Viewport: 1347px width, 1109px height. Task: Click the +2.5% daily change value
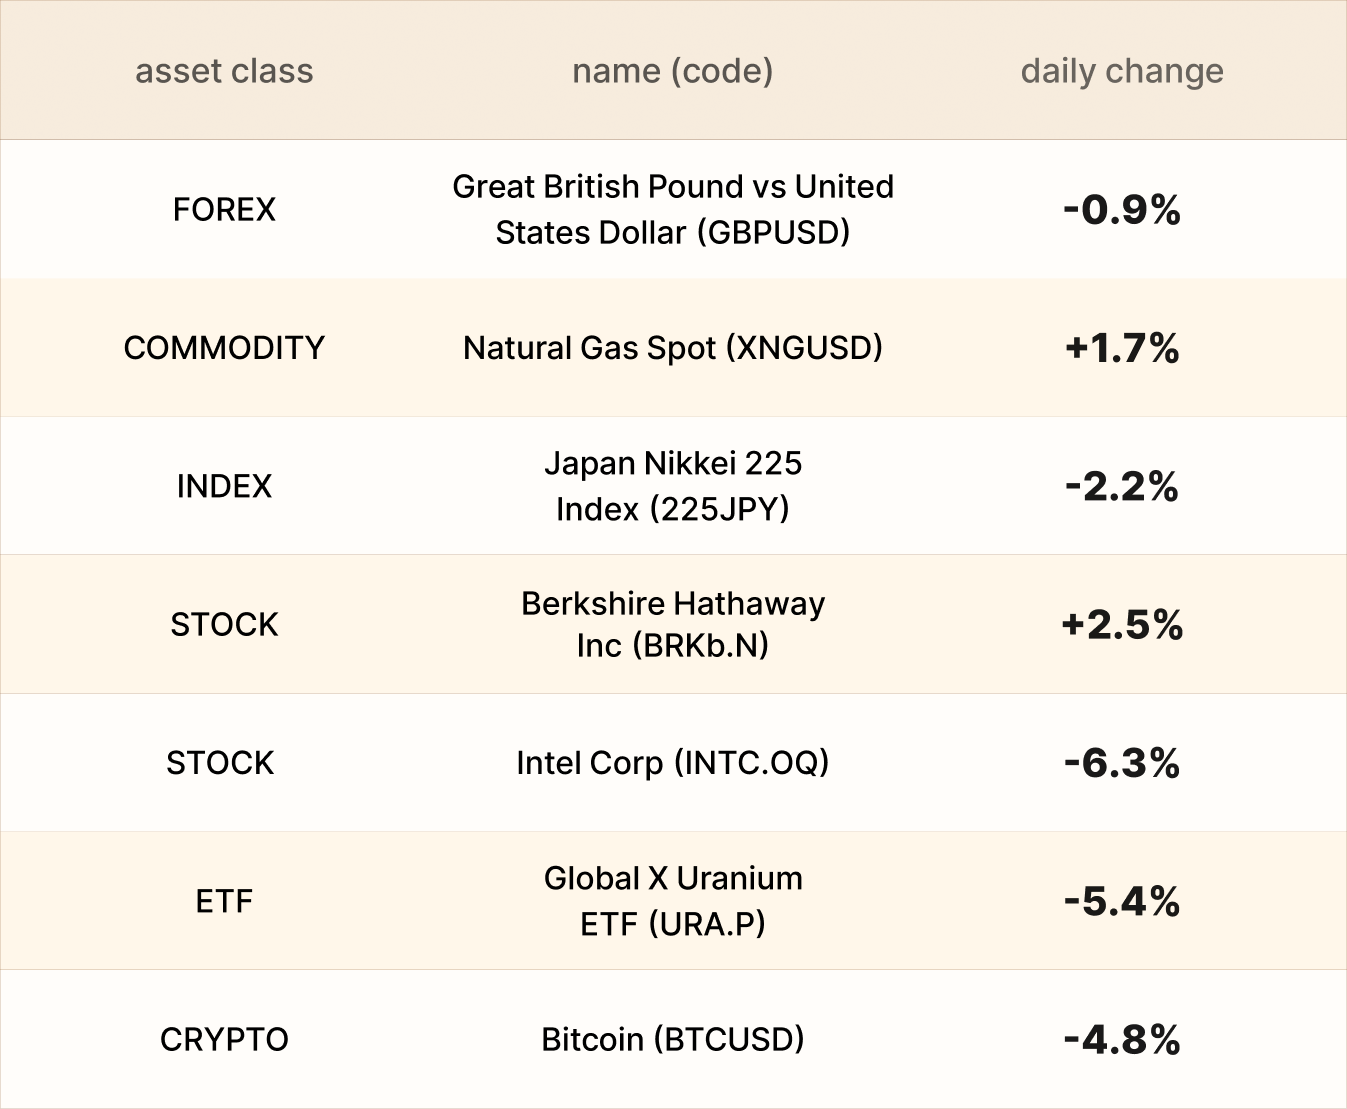click(x=1121, y=624)
